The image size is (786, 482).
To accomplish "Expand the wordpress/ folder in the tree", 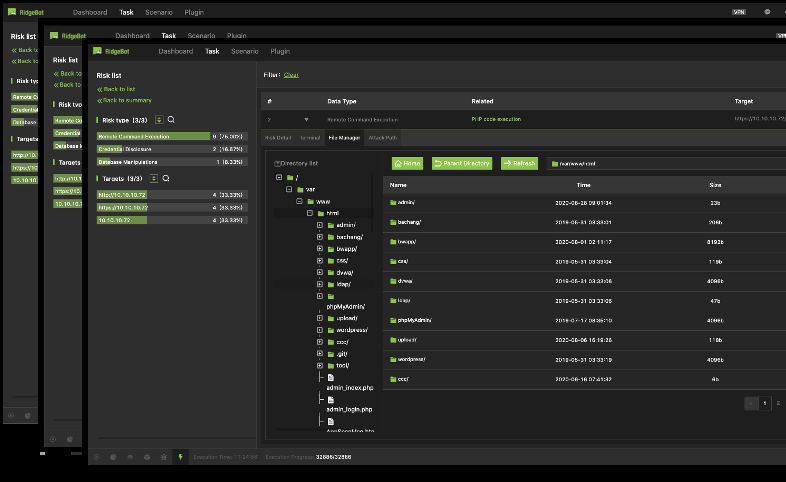I will [x=320, y=330].
